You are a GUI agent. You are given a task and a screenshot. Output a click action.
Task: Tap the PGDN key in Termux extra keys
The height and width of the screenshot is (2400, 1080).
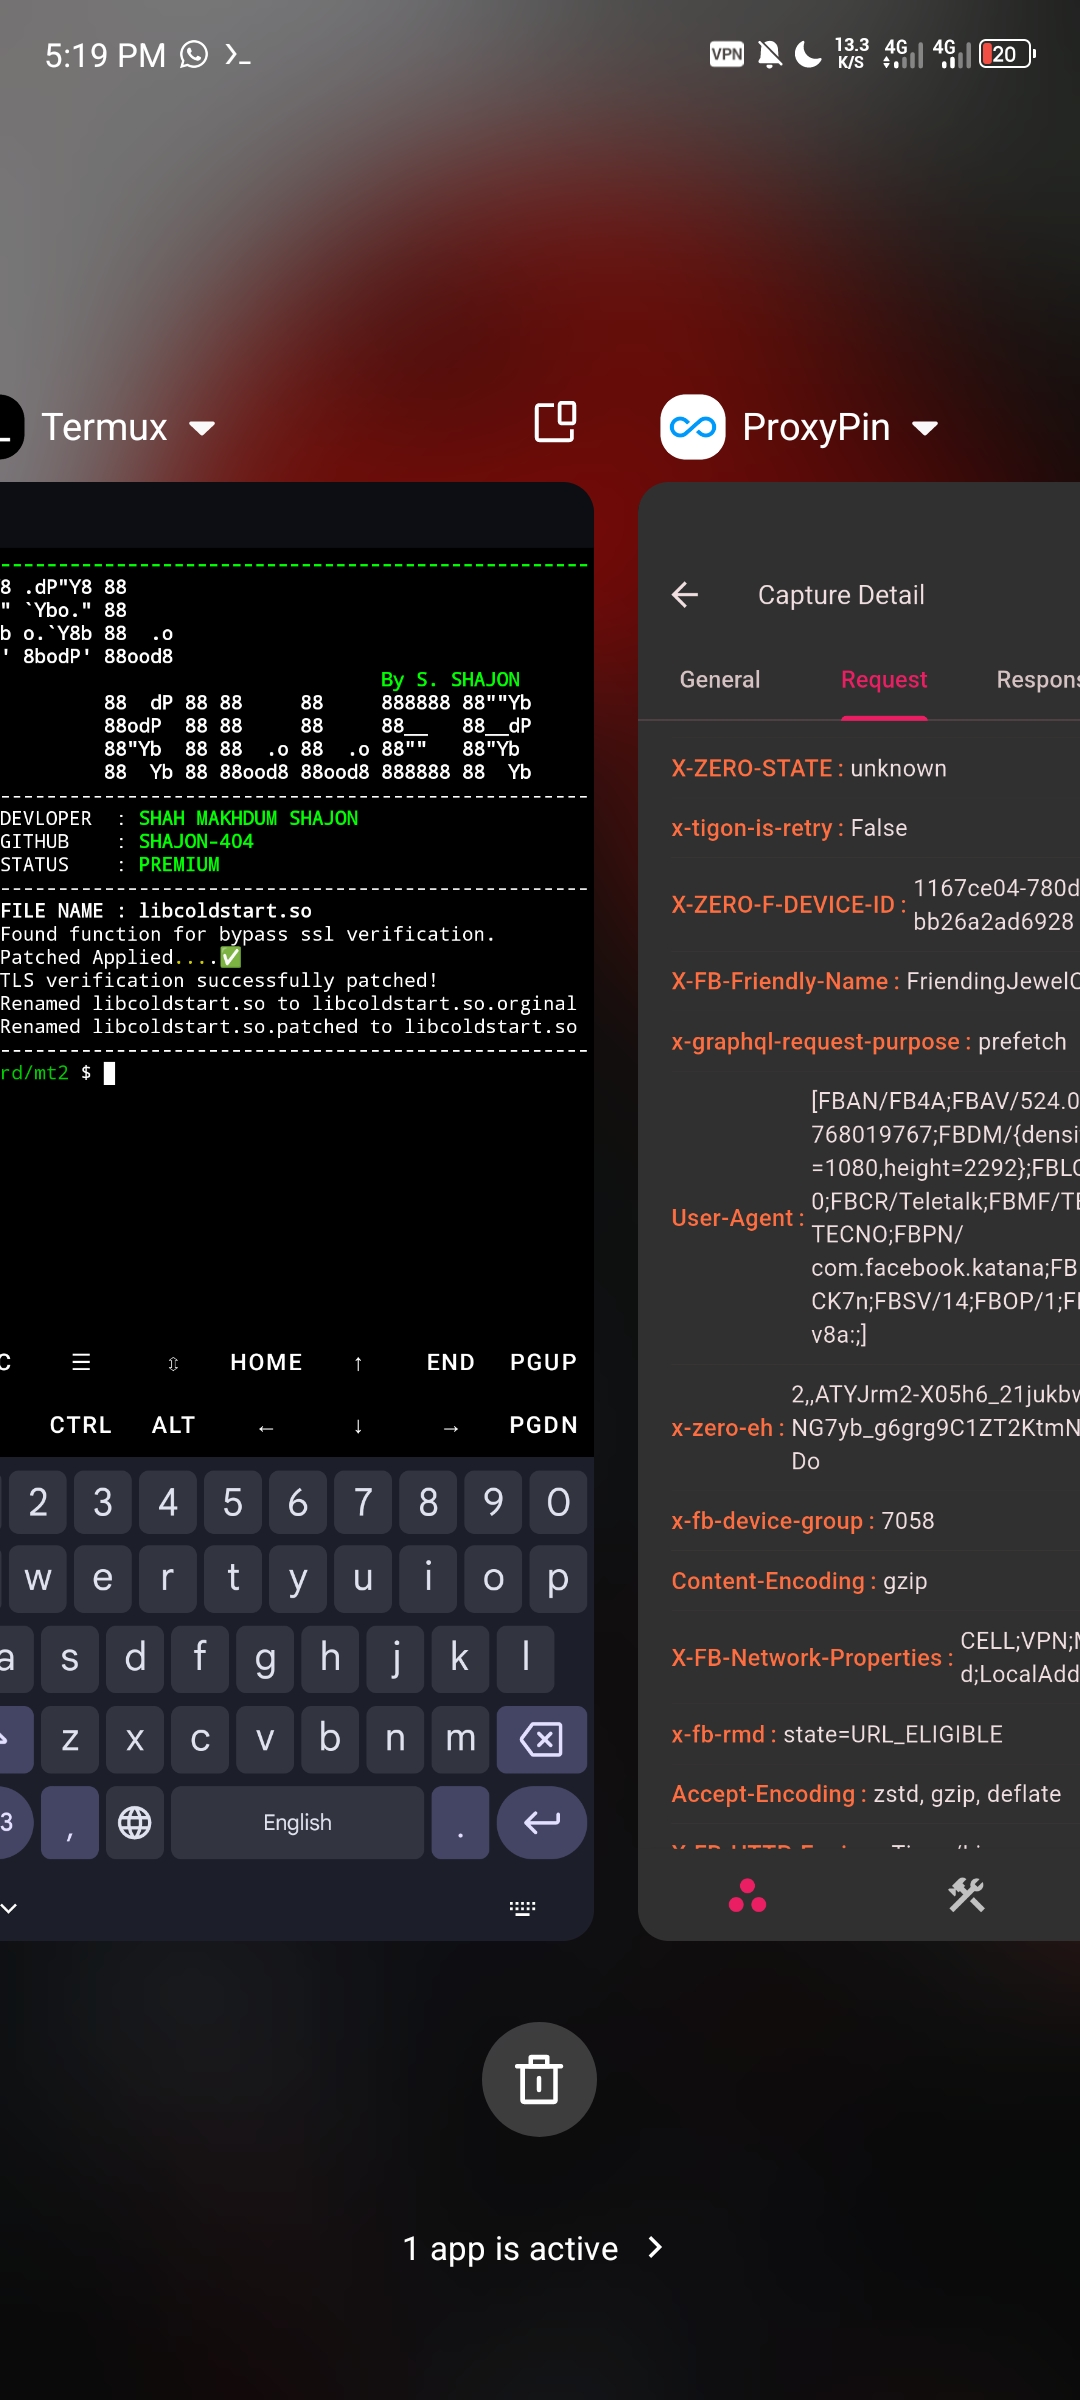pyautogui.click(x=543, y=1425)
